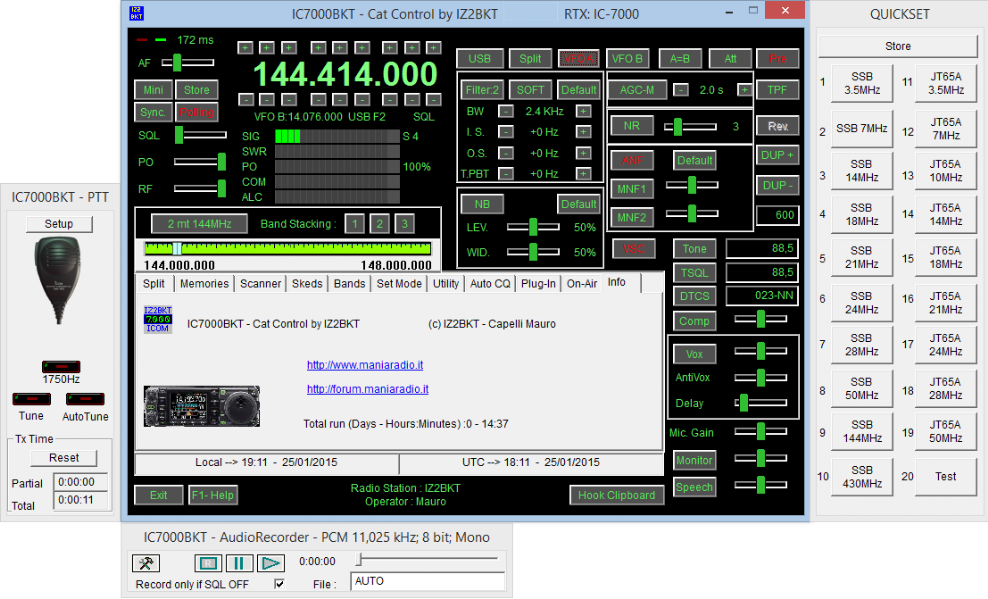Toggle the VSC function
The height and width of the screenshot is (599, 988).
coord(633,248)
